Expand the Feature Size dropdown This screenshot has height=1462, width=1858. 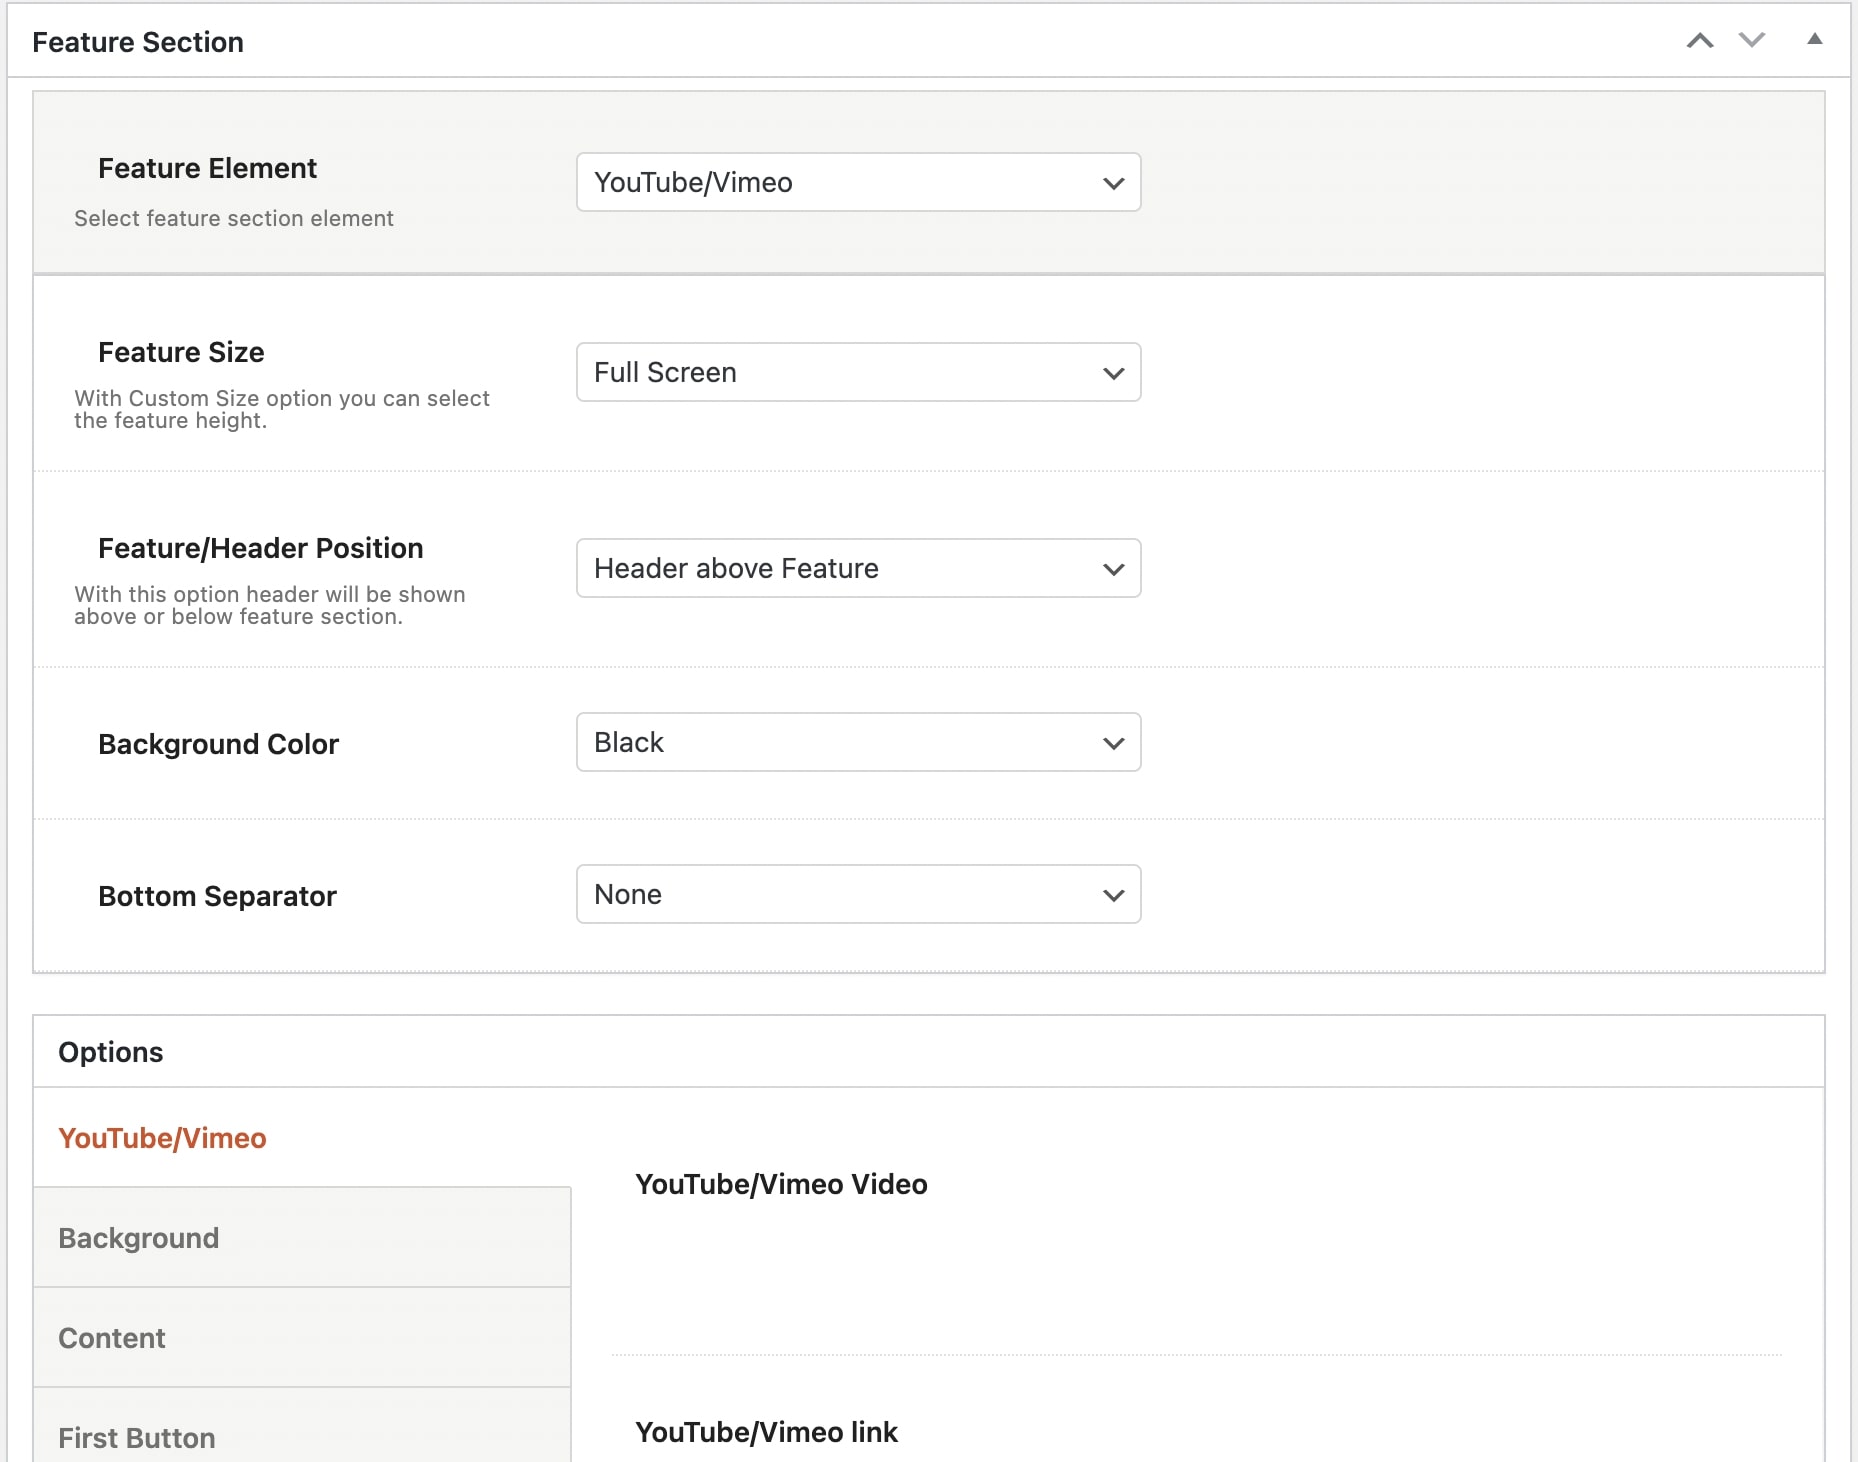(858, 372)
